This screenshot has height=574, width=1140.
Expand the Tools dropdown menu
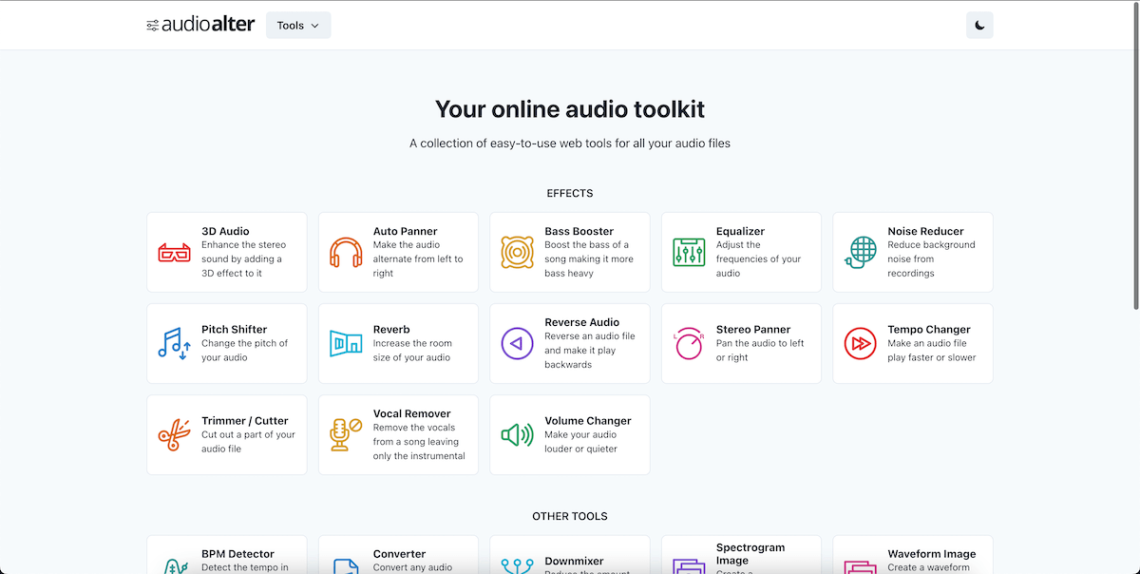297,26
